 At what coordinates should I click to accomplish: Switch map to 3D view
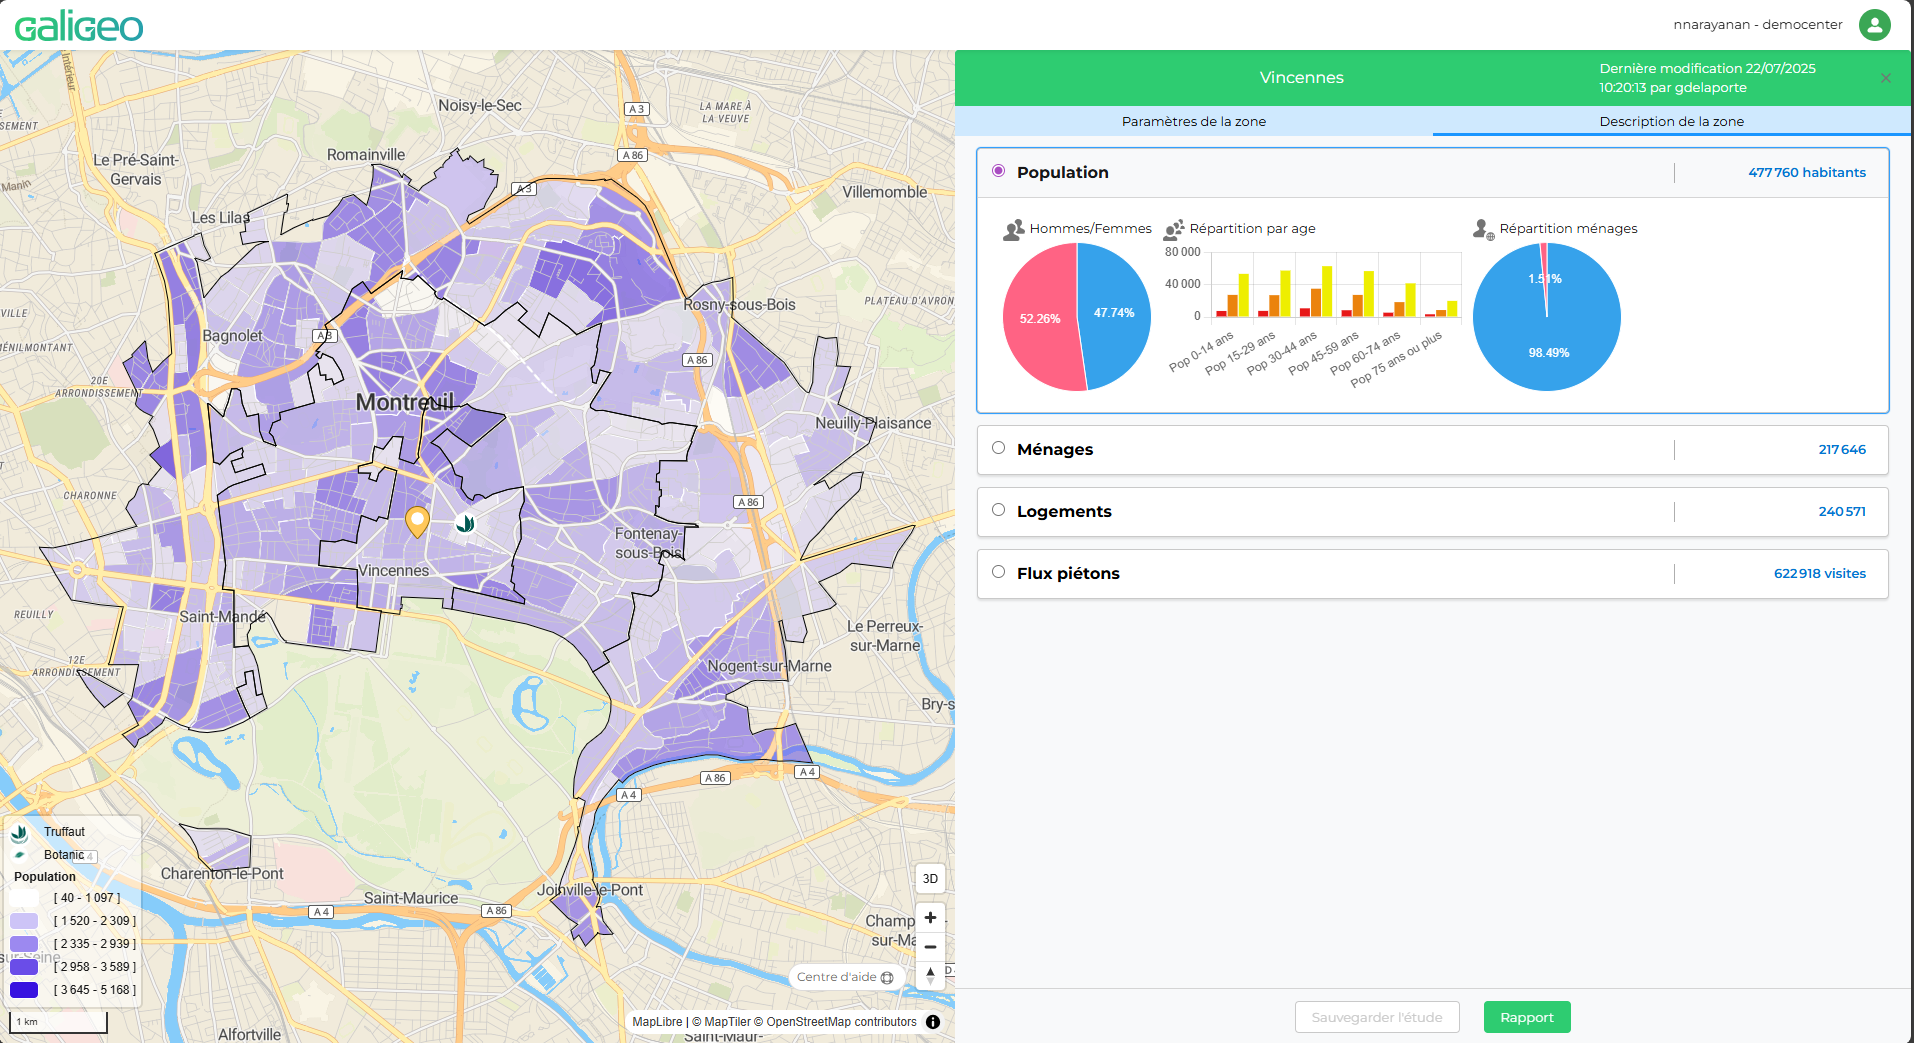coord(930,879)
